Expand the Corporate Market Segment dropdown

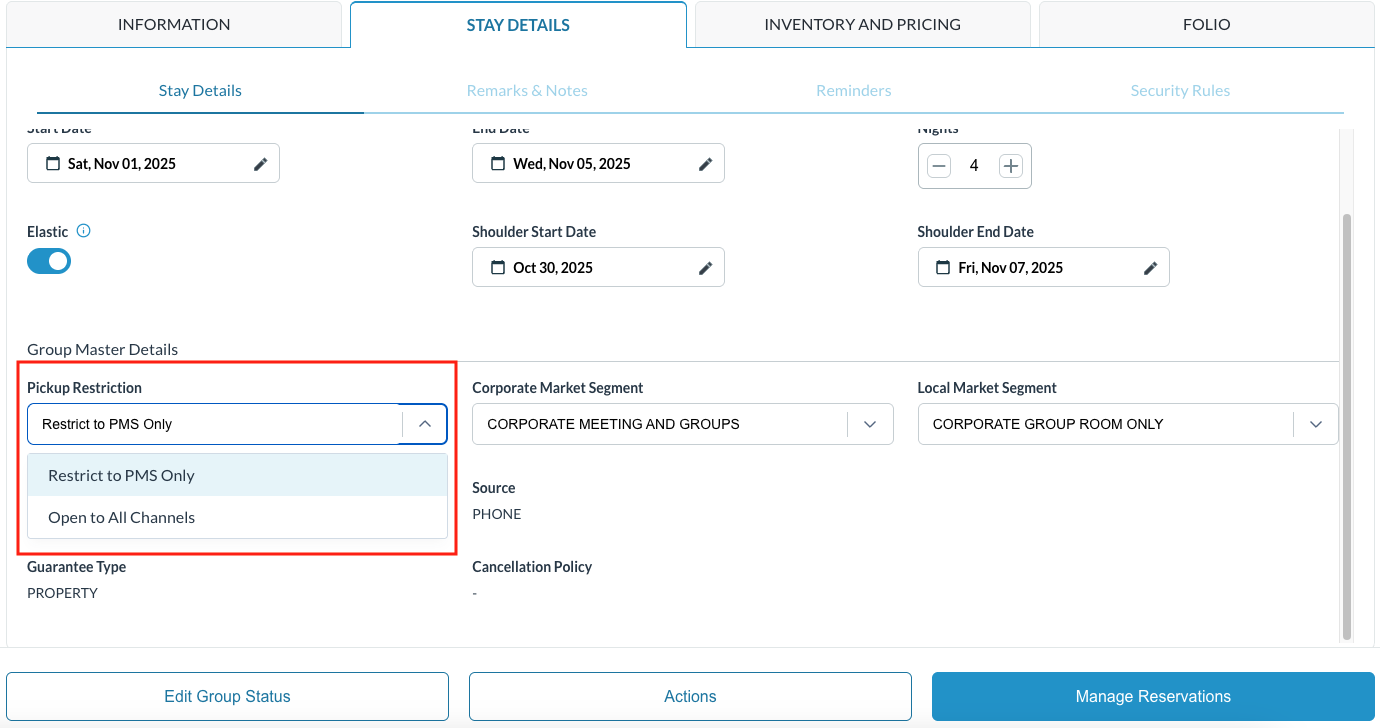click(870, 424)
